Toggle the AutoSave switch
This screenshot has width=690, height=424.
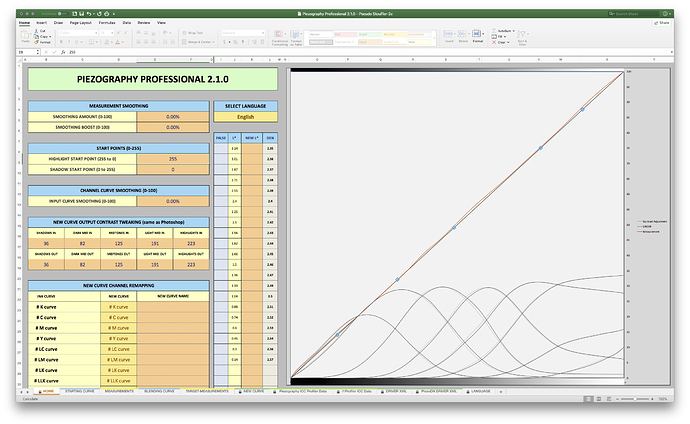(x=62, y=14)
